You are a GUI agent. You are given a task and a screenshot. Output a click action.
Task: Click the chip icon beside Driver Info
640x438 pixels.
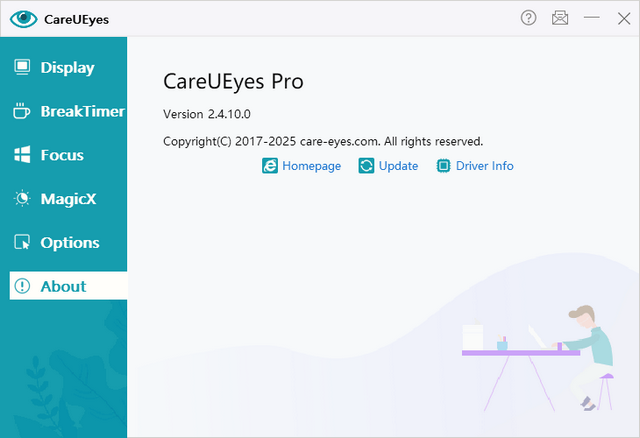(x=444, y=166)
